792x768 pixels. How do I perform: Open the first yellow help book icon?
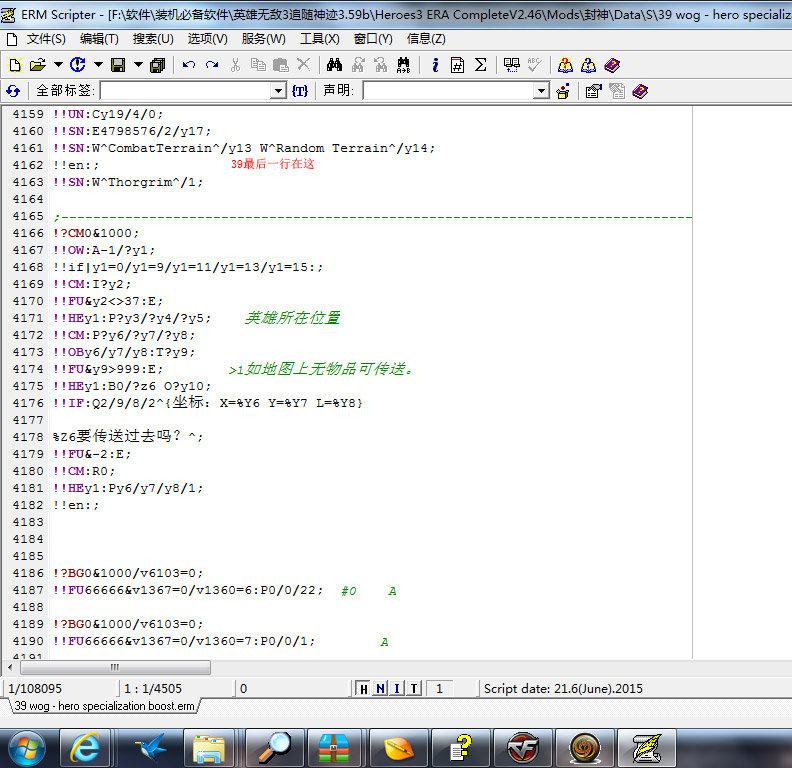coord(565,65)
